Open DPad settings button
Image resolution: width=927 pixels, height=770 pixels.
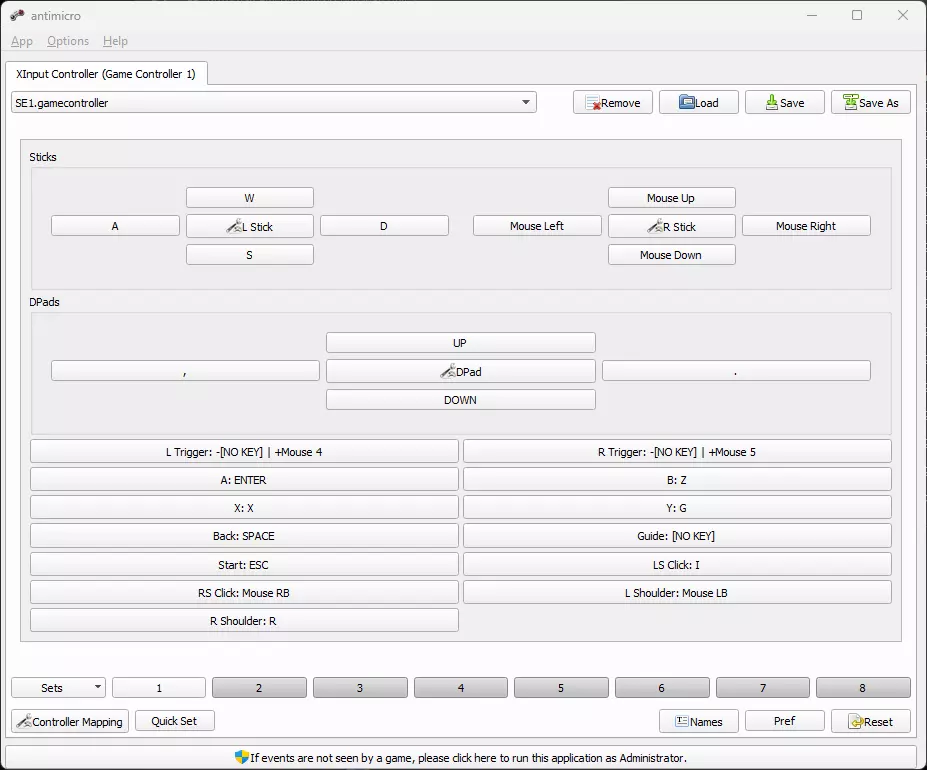[x=460, y=372]
